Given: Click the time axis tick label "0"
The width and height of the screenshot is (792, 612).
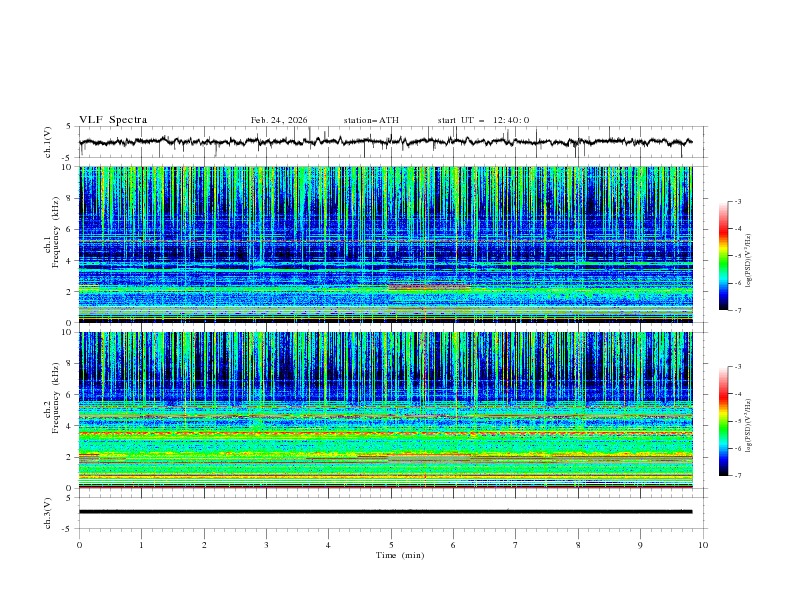Looking at the screenshot, I should [x=79, y=545].
